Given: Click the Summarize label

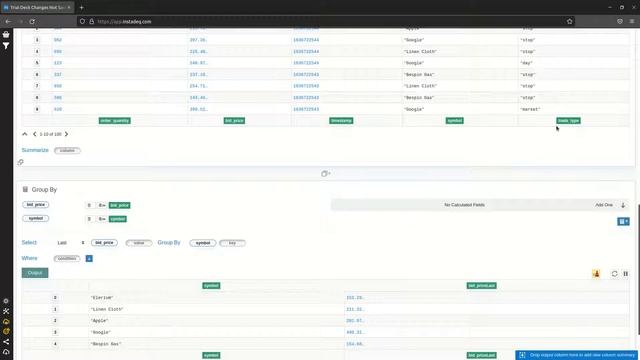Looking at the screenshot, I should coord(35,150).
